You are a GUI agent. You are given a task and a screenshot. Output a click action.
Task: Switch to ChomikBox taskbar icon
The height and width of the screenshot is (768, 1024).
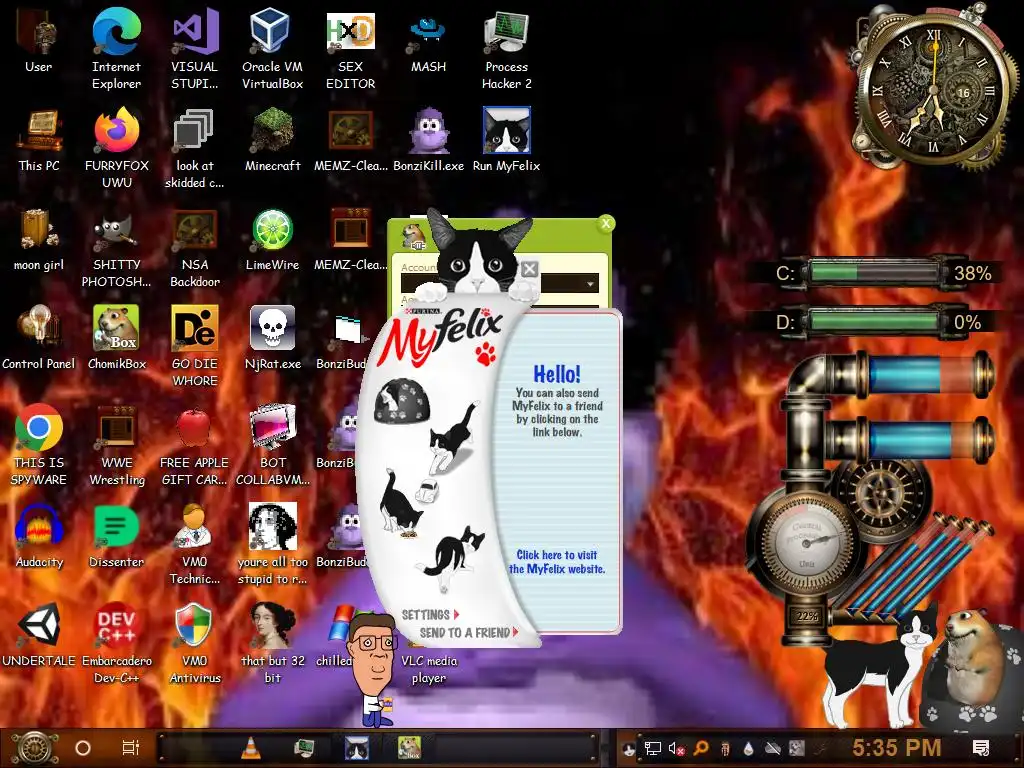[x=409, y=748]
